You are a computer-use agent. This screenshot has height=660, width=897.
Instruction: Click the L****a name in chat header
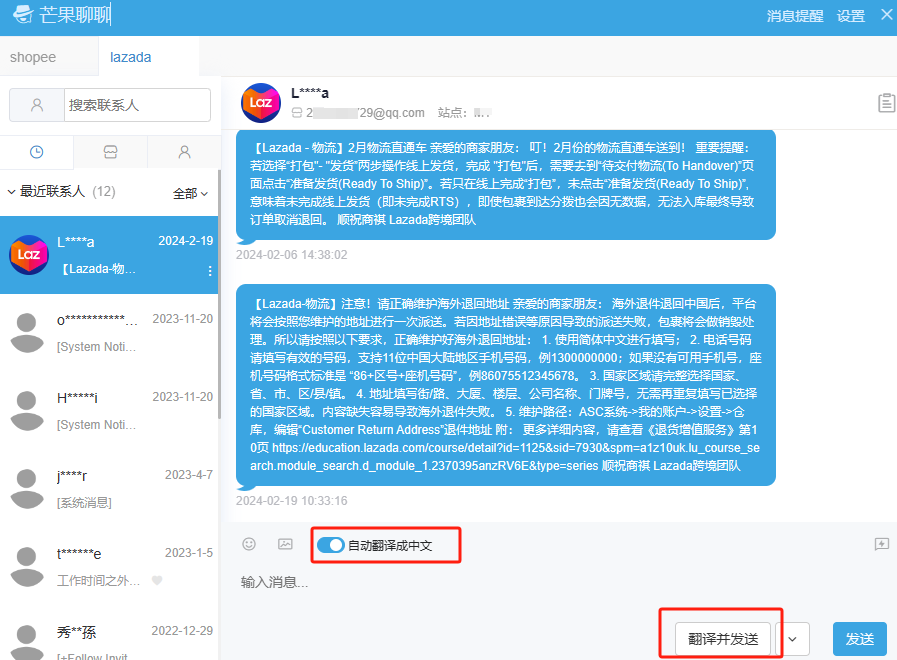310,93
